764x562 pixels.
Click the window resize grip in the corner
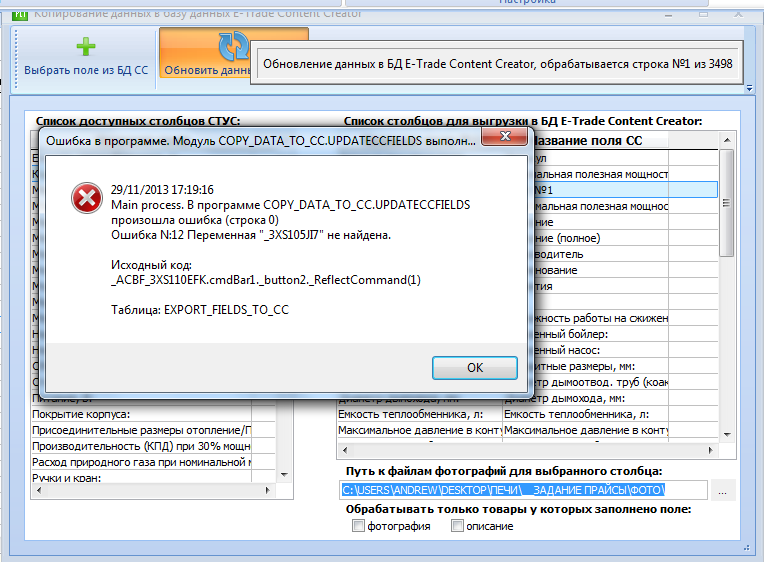(x=746, y=548)
